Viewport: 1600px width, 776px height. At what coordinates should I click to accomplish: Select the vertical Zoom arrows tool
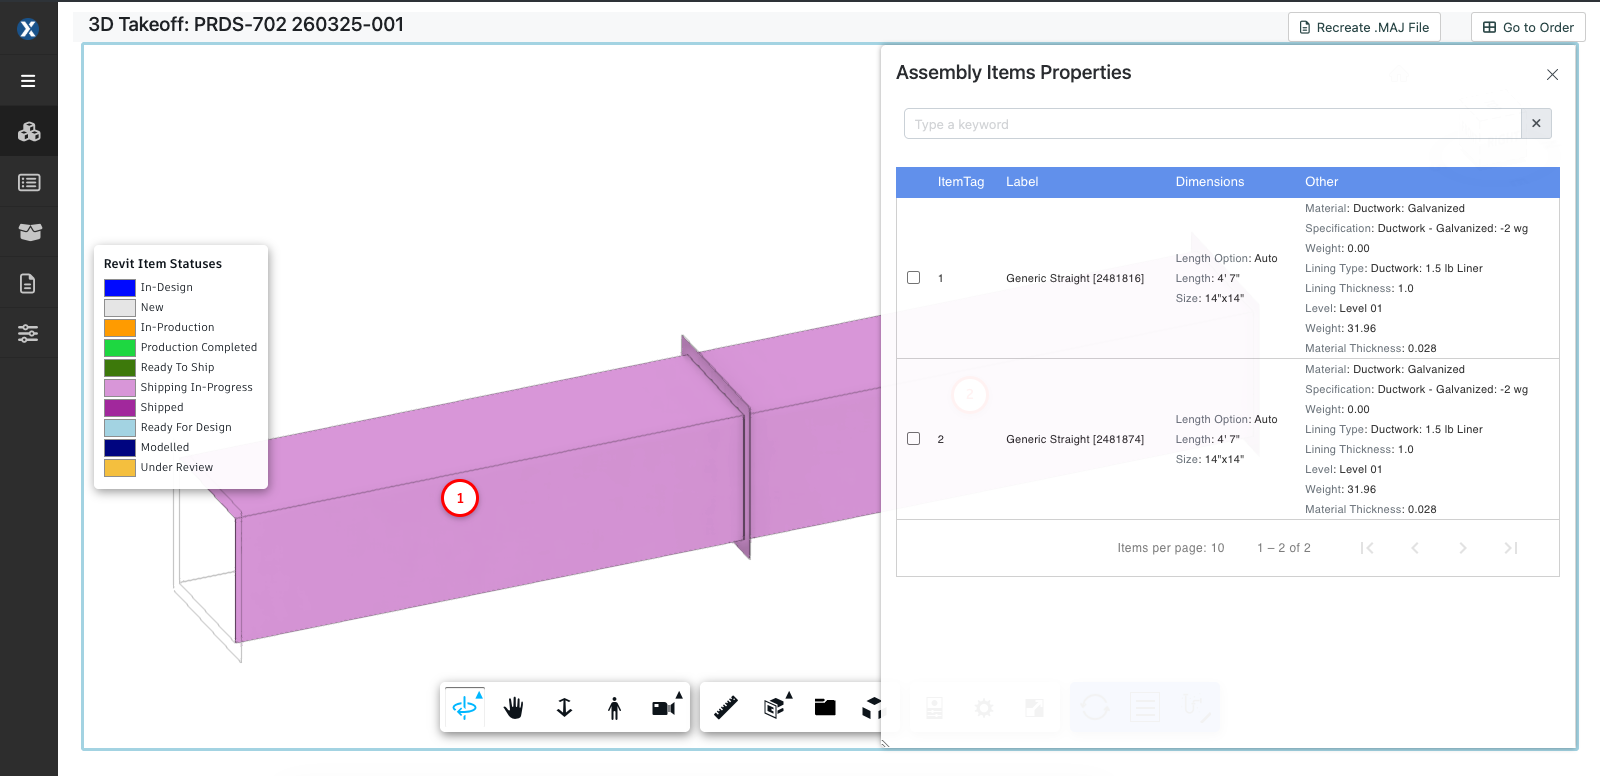(x=564, y=708)
